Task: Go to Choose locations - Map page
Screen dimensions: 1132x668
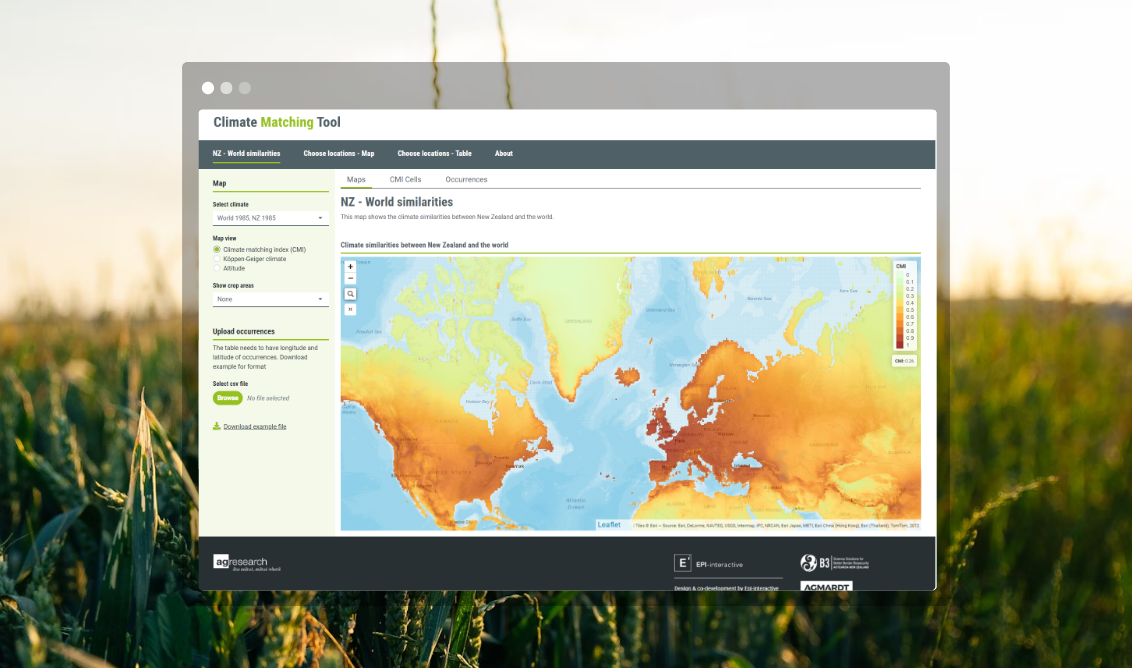Action: pos(339,153)
